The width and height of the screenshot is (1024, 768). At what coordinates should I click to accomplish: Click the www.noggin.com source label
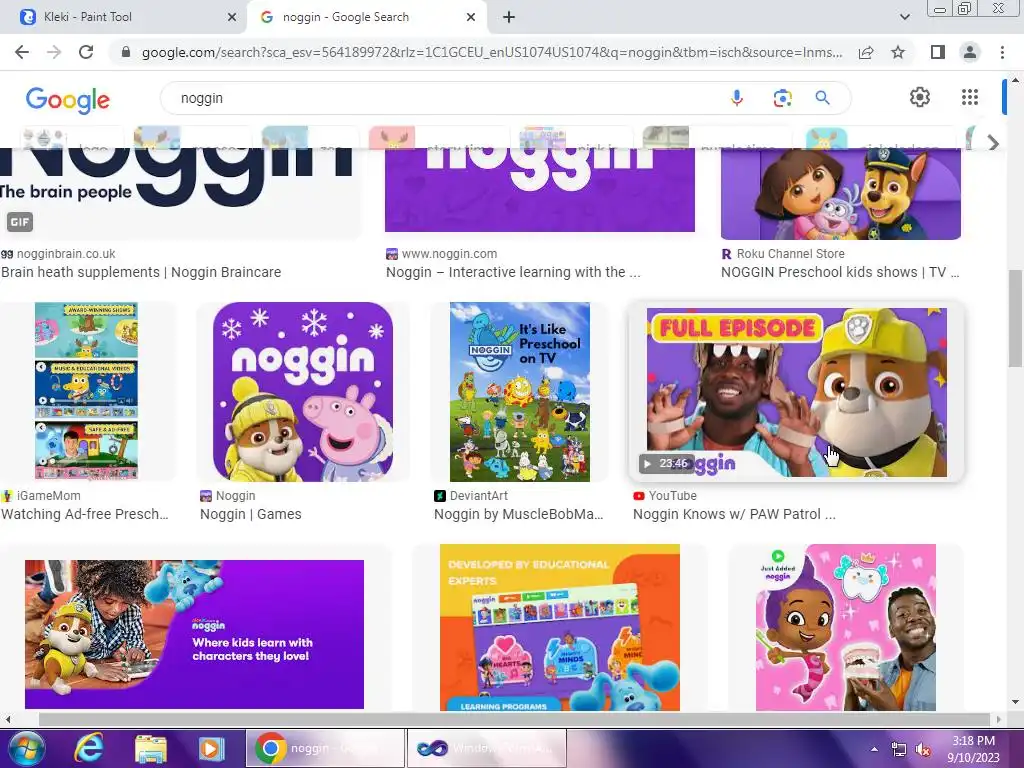coord(449,253)
